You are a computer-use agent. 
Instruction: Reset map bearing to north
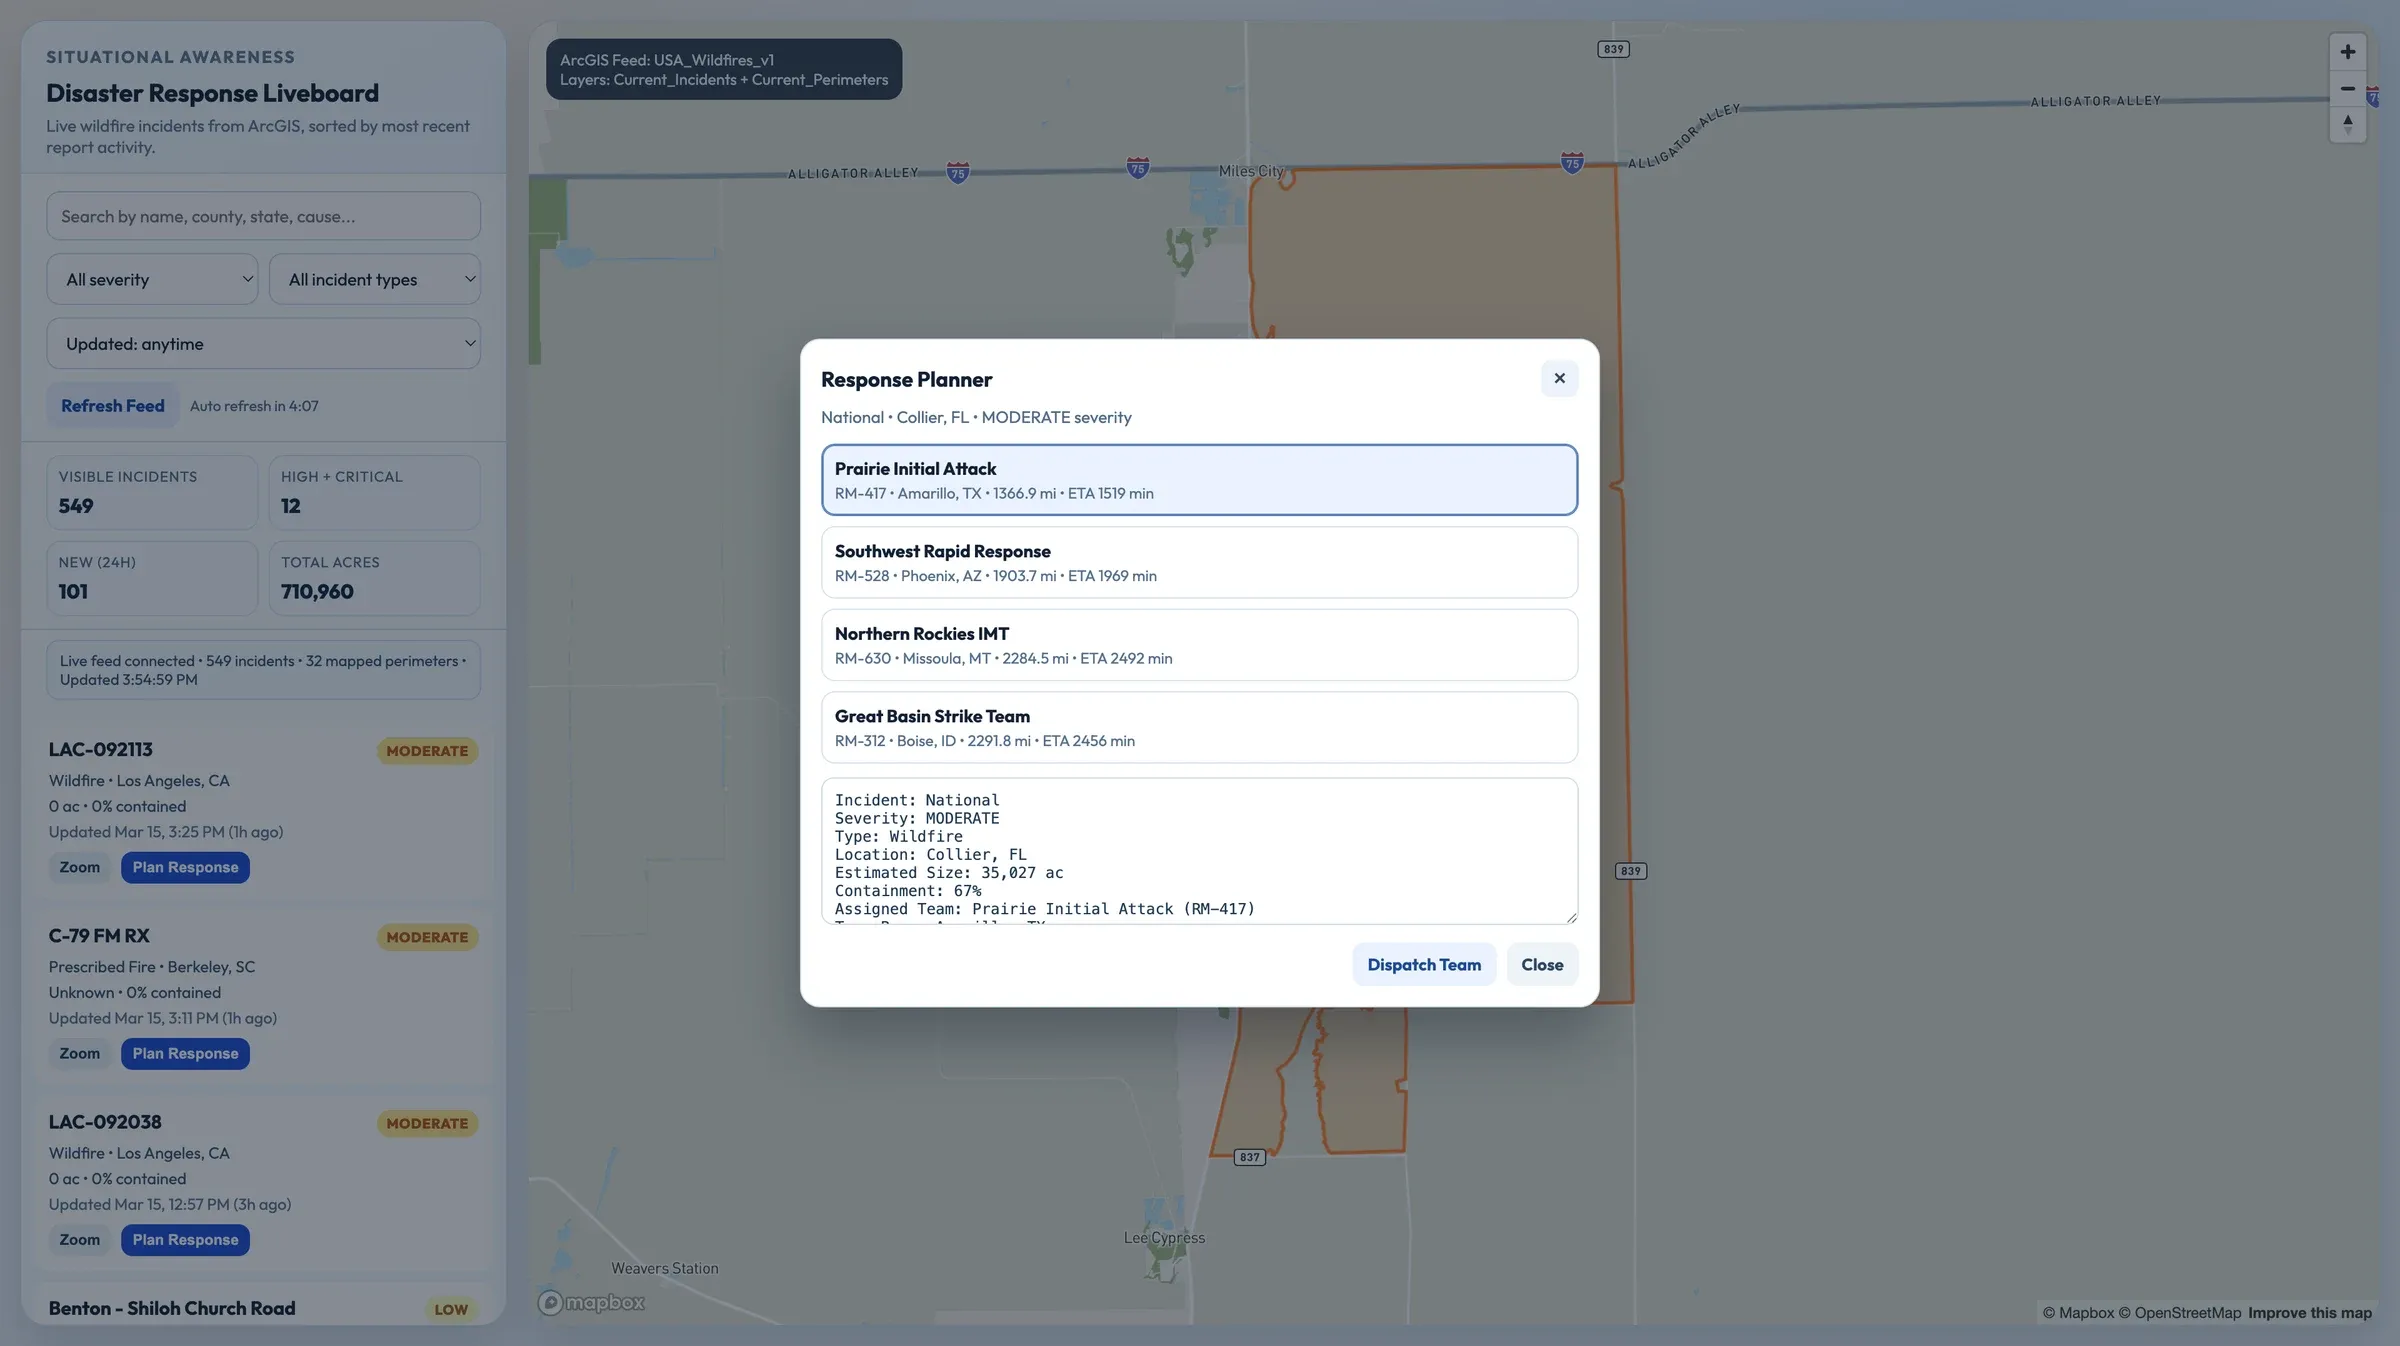(x=2347, y=125)
